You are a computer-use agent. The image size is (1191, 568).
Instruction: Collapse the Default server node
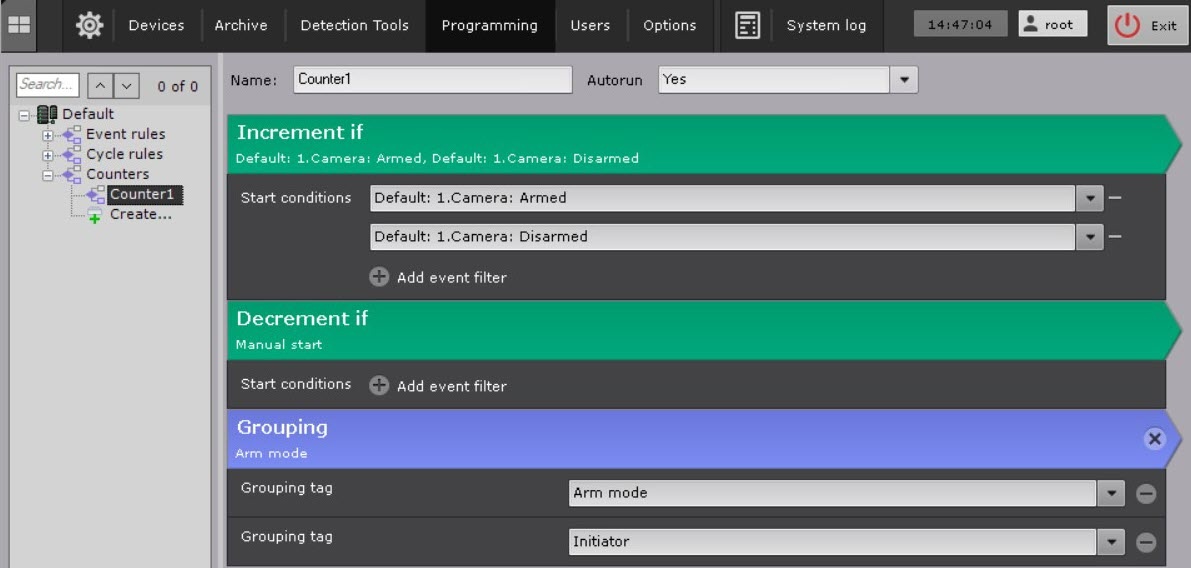click(x=24, y=115)
